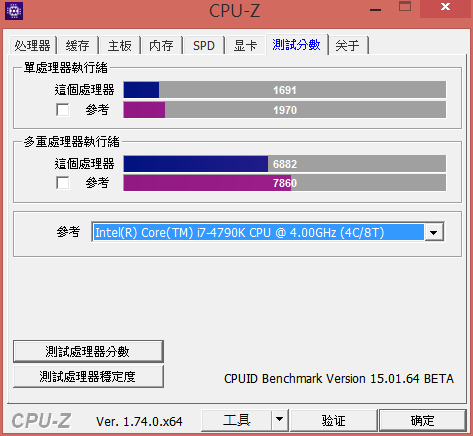This screenshot has height=436, width=473.
Task: Confirm with the 确定 button
Action: click(x=422, y=420)
